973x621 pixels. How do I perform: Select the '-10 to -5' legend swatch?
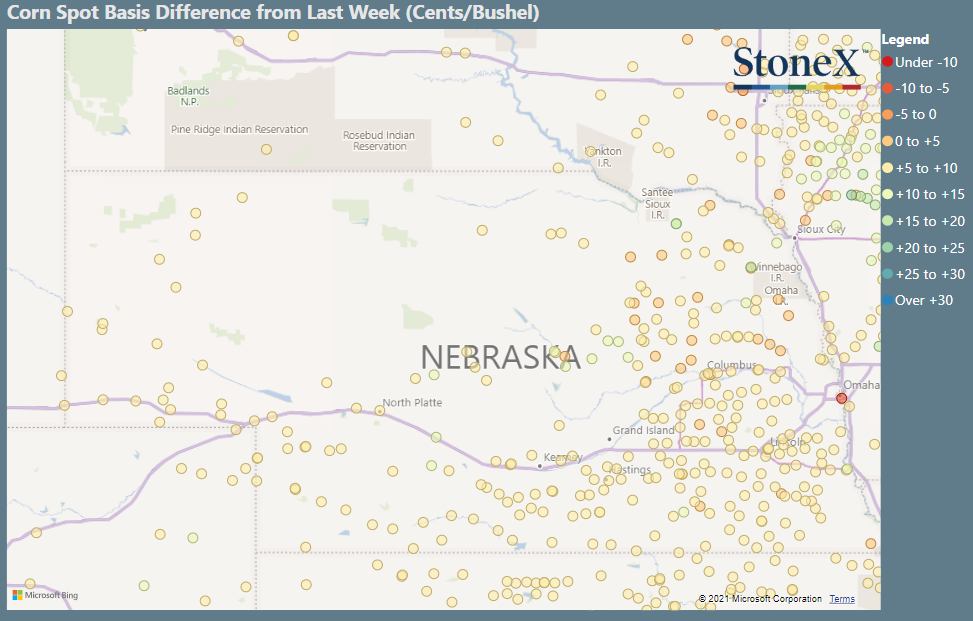pos(887,88)
